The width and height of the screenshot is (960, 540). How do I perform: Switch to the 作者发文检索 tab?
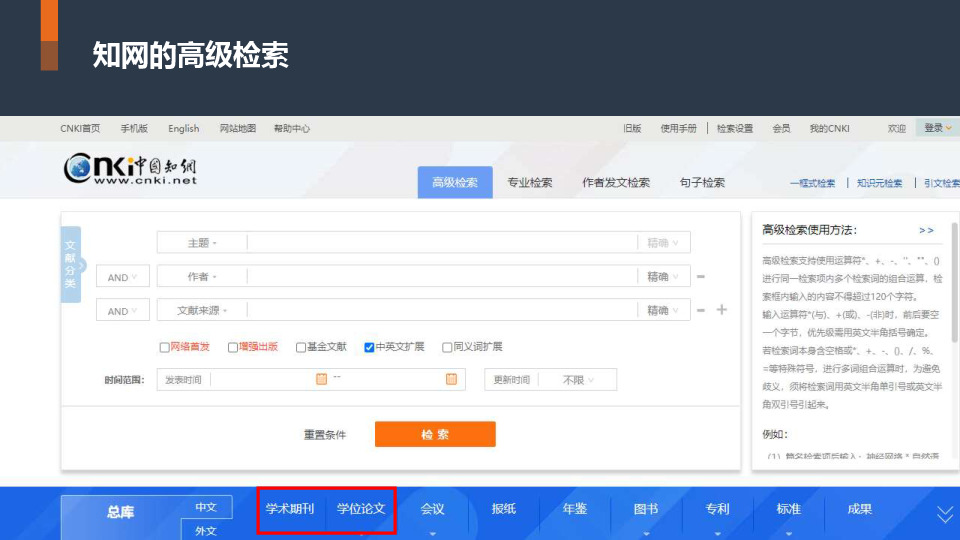pos(616,182)
